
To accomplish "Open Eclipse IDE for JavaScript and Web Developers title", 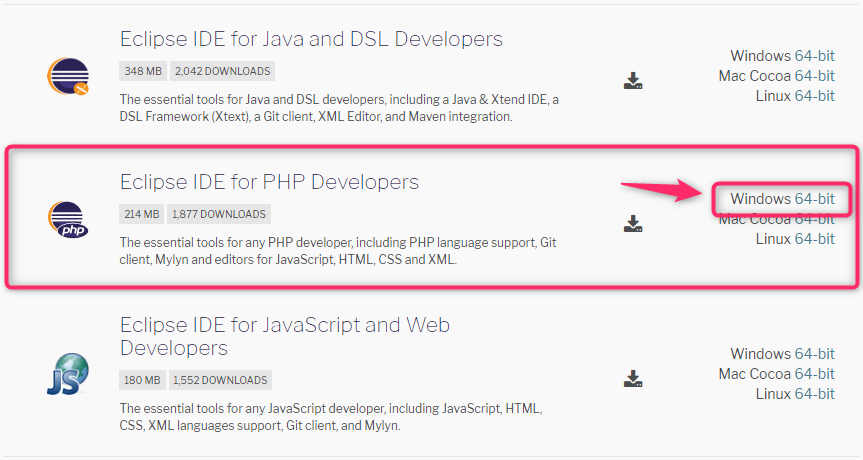I will [x=285, y=336].
